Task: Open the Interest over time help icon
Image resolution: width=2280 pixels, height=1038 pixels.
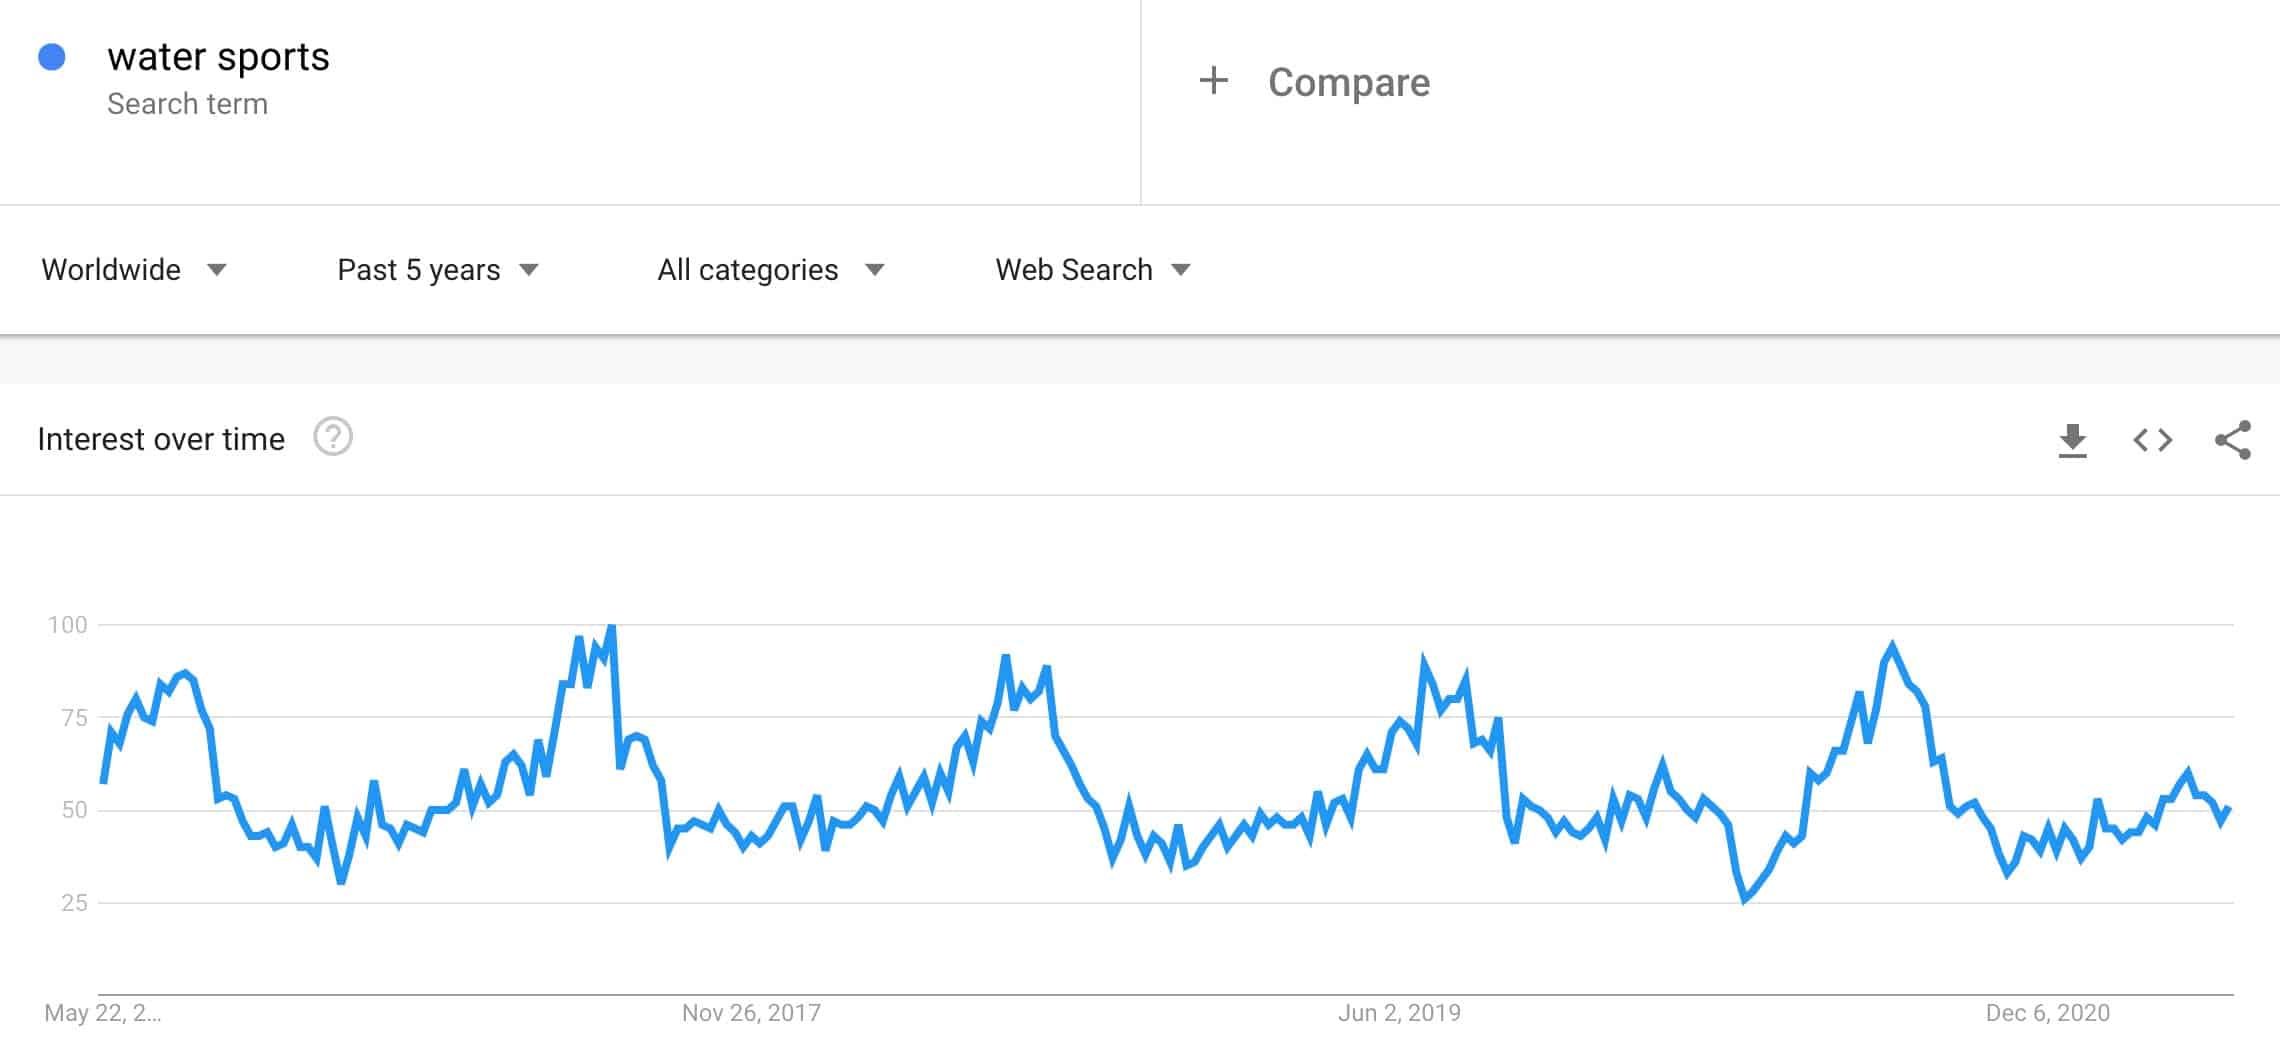Action: coord(333,437)
